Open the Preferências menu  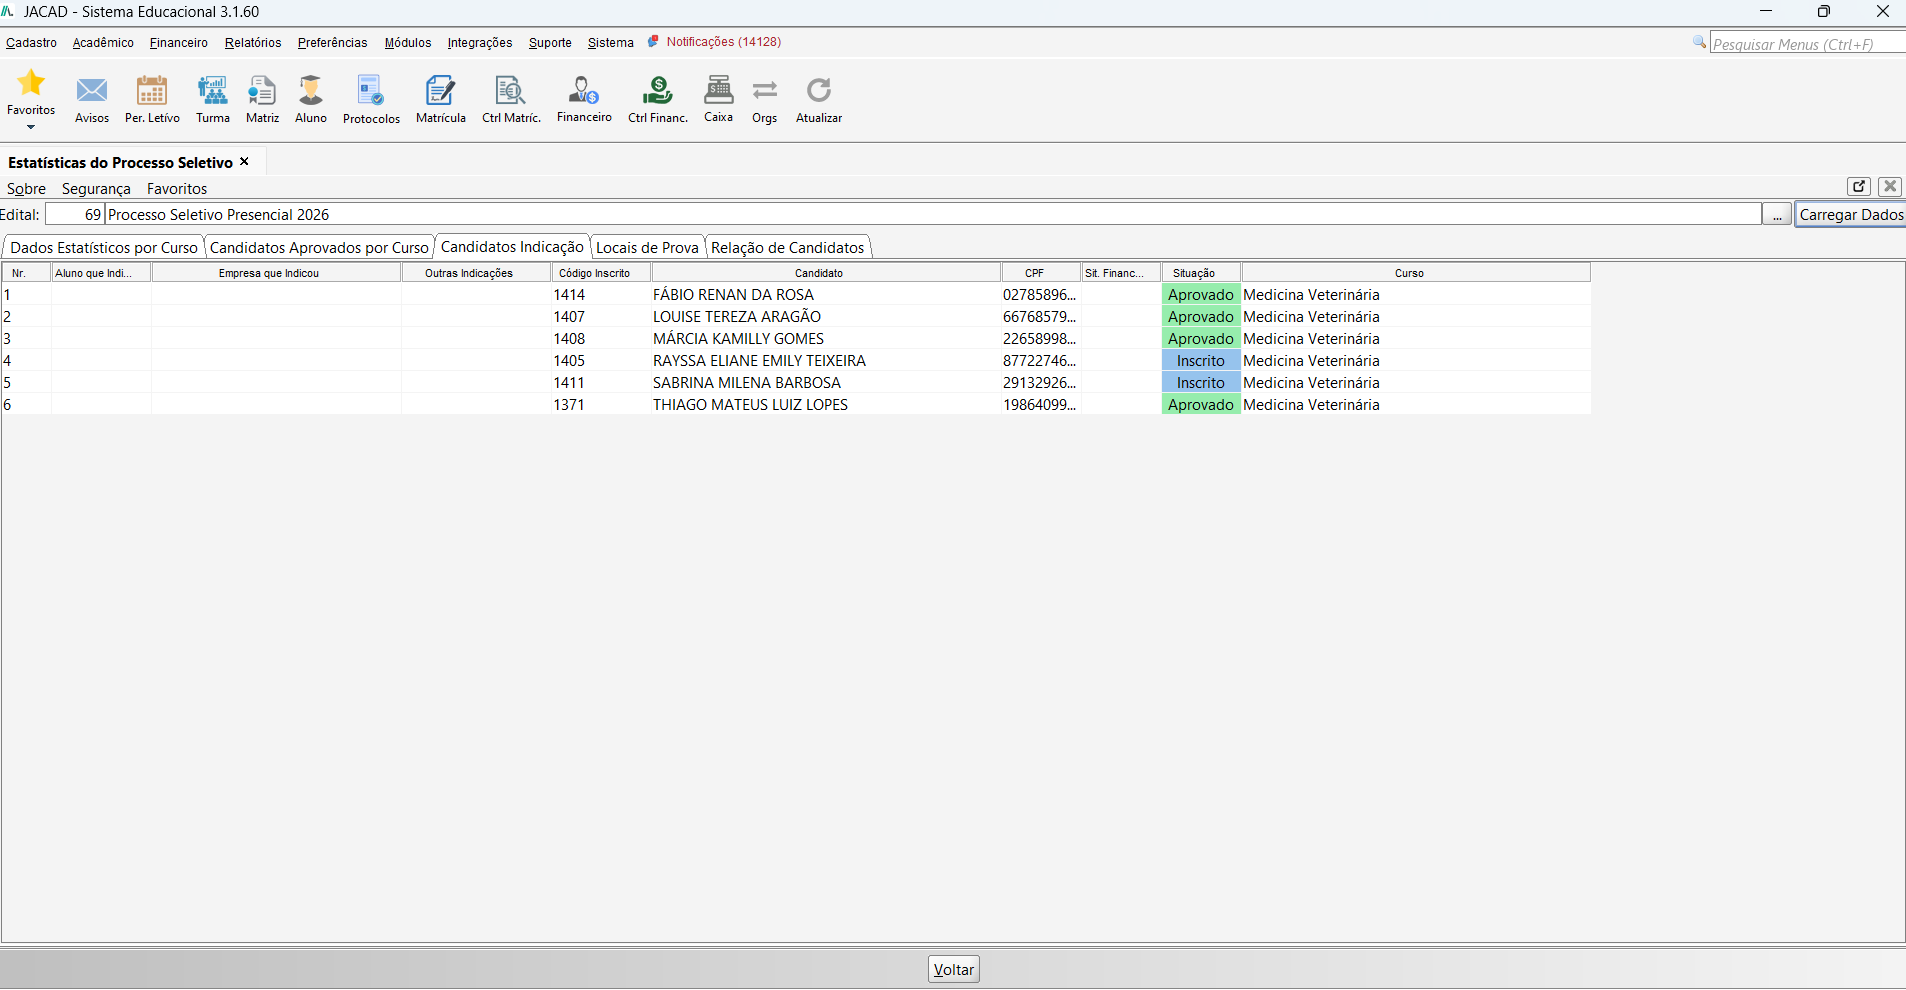point(333,43)
